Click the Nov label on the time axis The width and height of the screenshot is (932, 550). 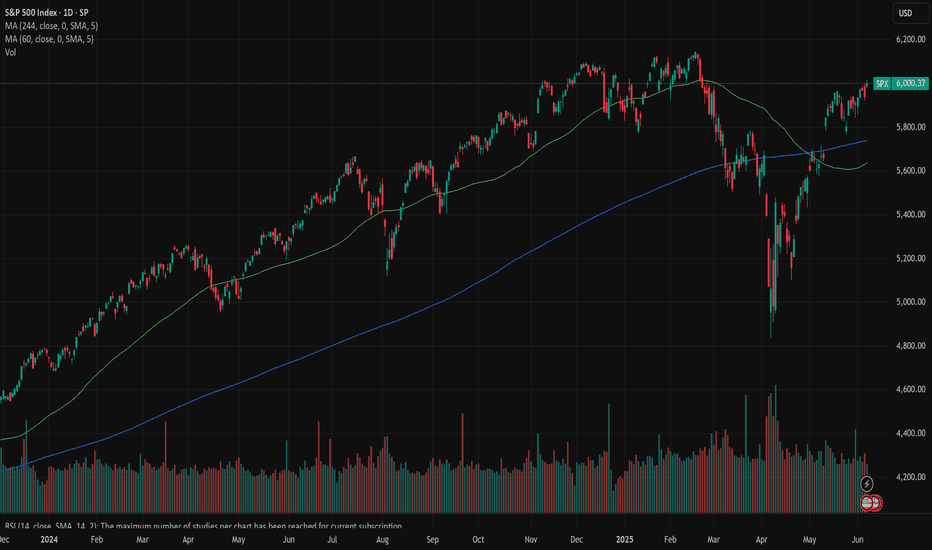(531, 540)
